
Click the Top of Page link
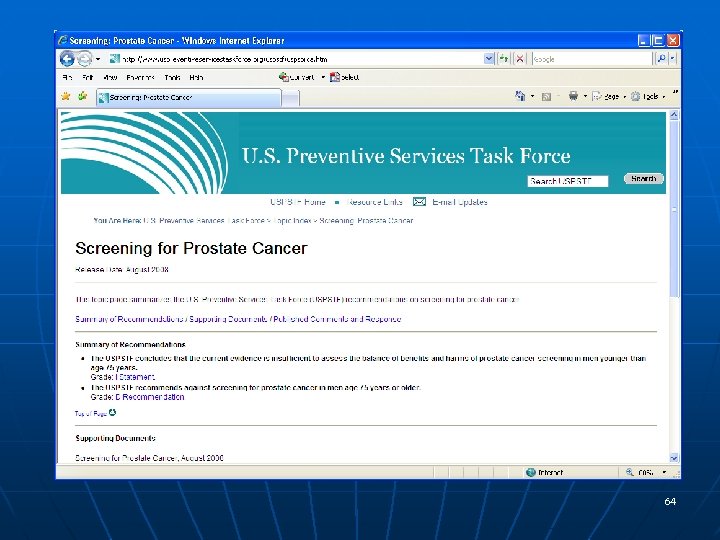click(x=90, y=414)
